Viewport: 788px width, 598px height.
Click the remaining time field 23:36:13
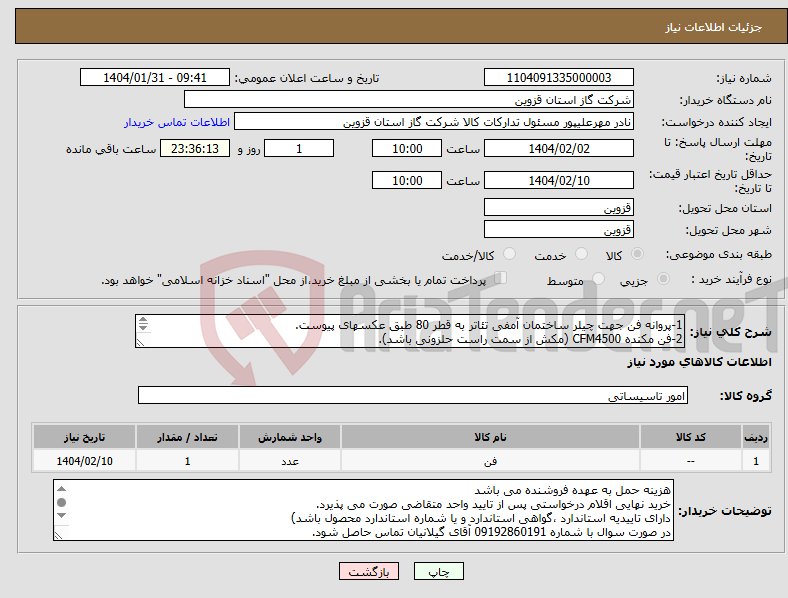tap(195, 148)
